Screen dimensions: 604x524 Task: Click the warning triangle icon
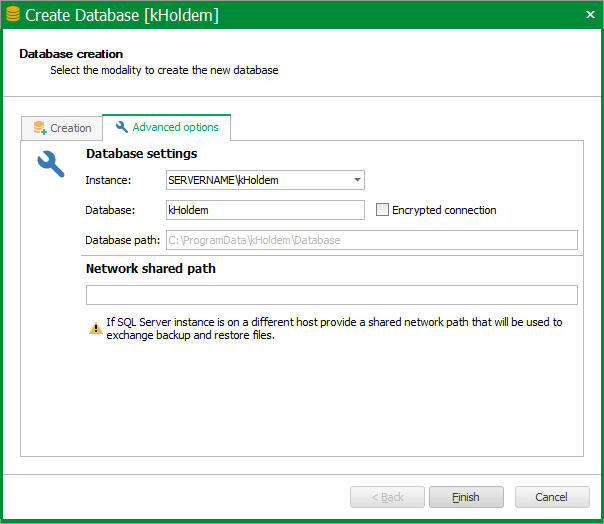(96, 328)
